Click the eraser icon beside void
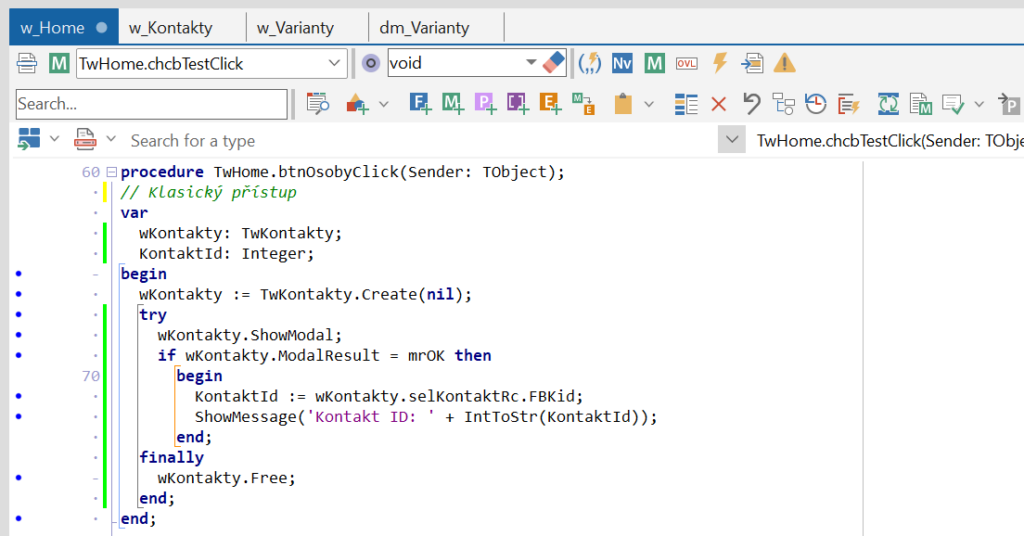1024x536 pixels. (x=554, y=63)
